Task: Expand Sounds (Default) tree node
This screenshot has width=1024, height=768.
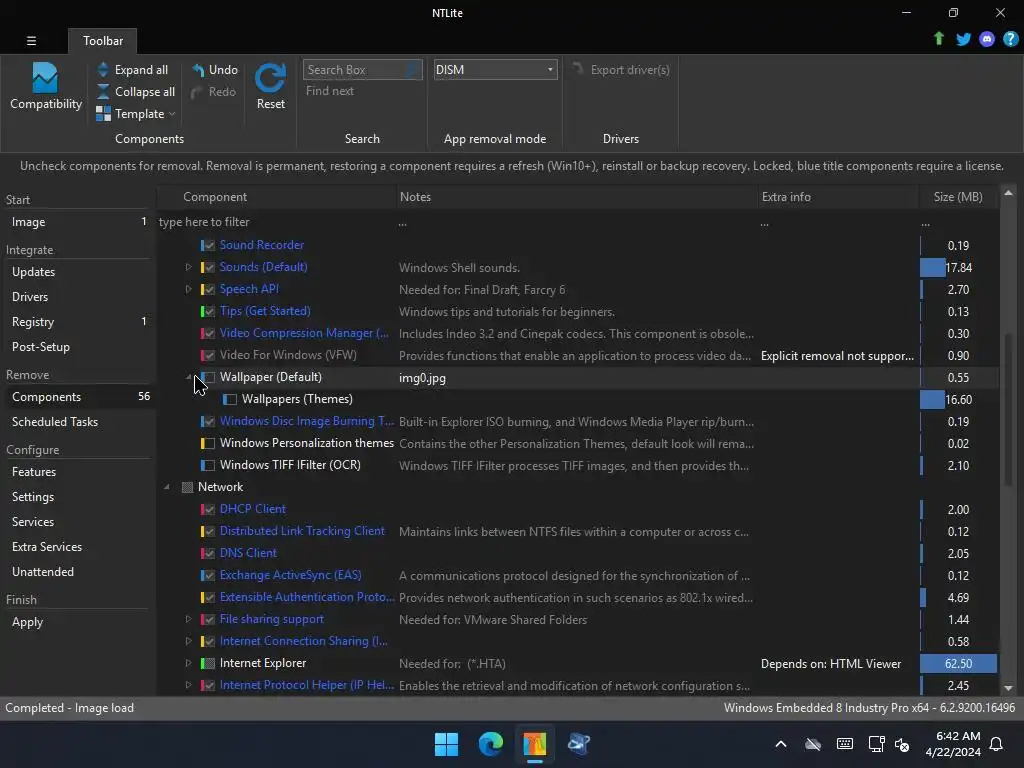Action: 188,267
